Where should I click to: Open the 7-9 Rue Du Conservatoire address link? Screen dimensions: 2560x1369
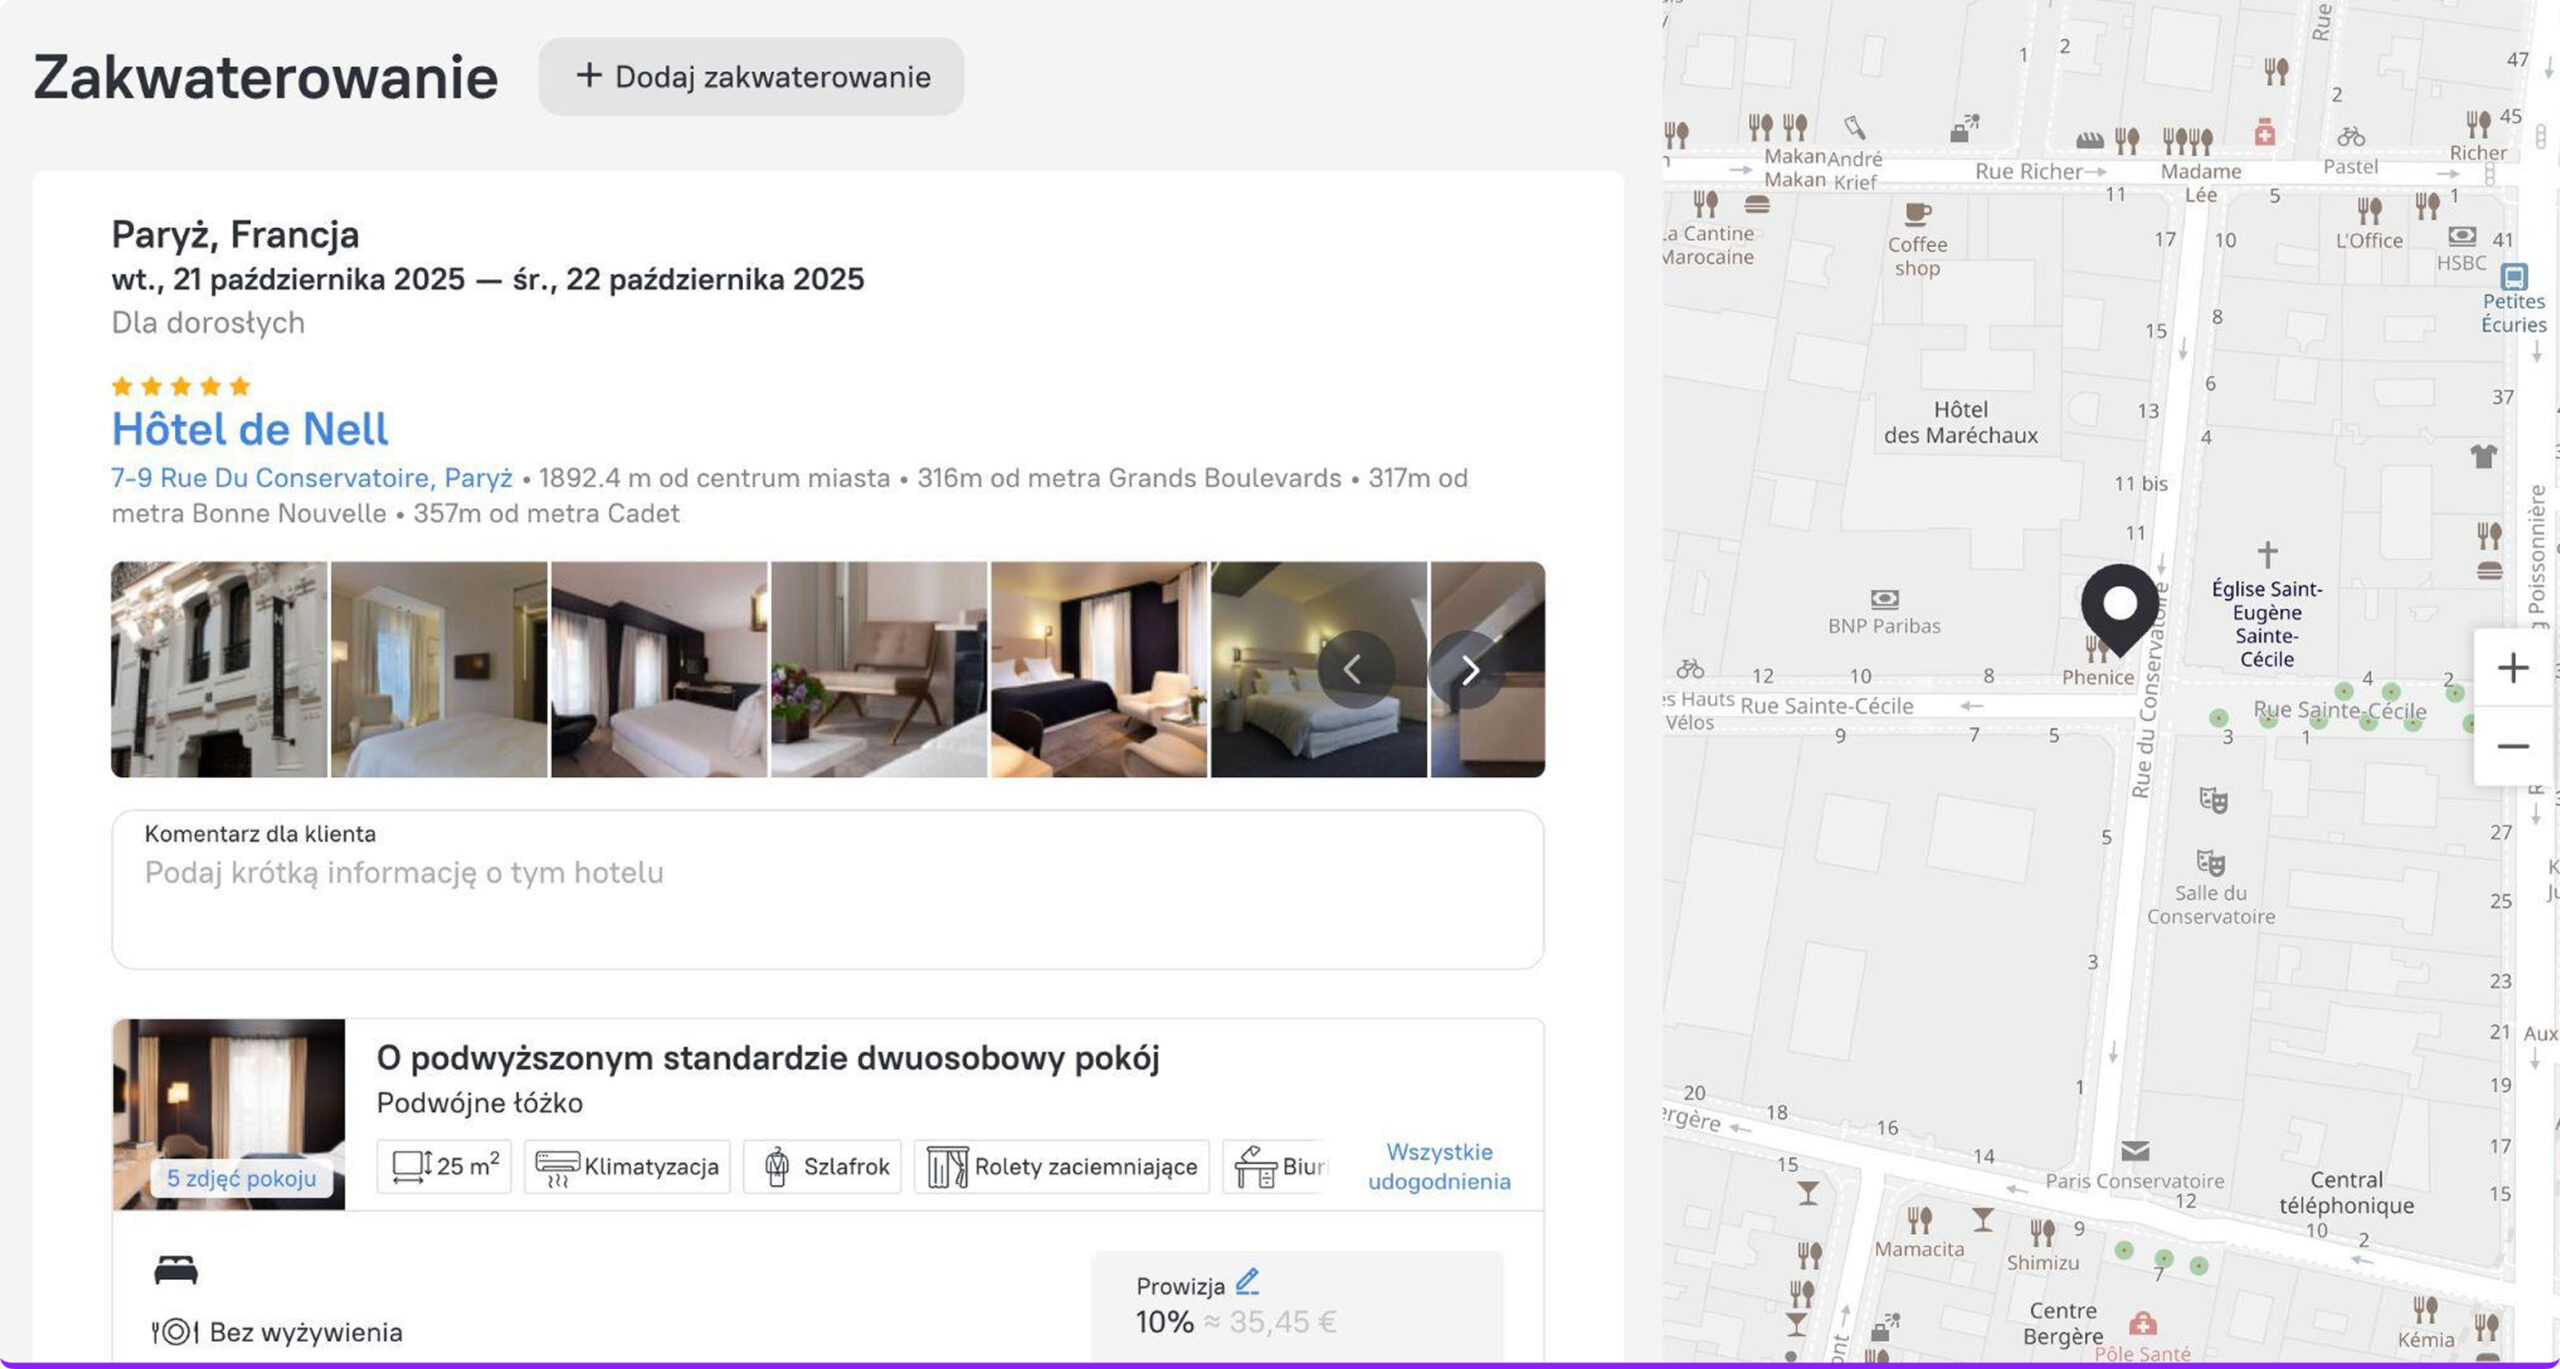coord(311,478)
